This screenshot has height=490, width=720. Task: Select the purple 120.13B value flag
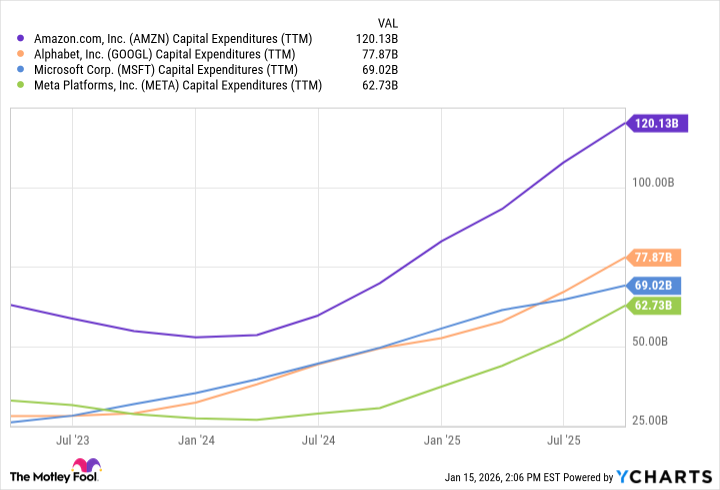coord(656,123)
